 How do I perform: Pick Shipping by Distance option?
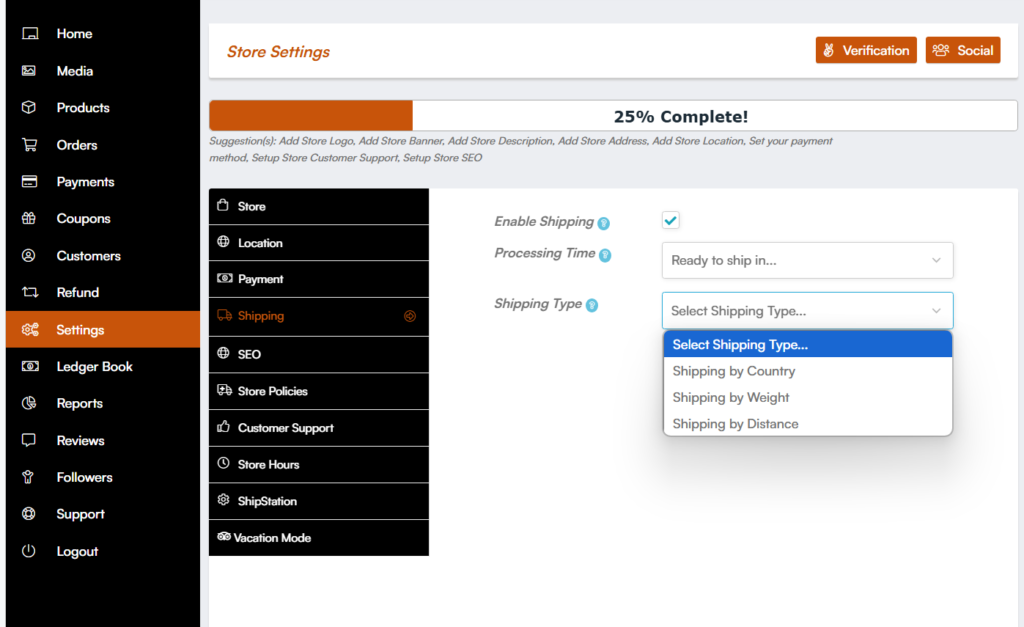[735, 424]
